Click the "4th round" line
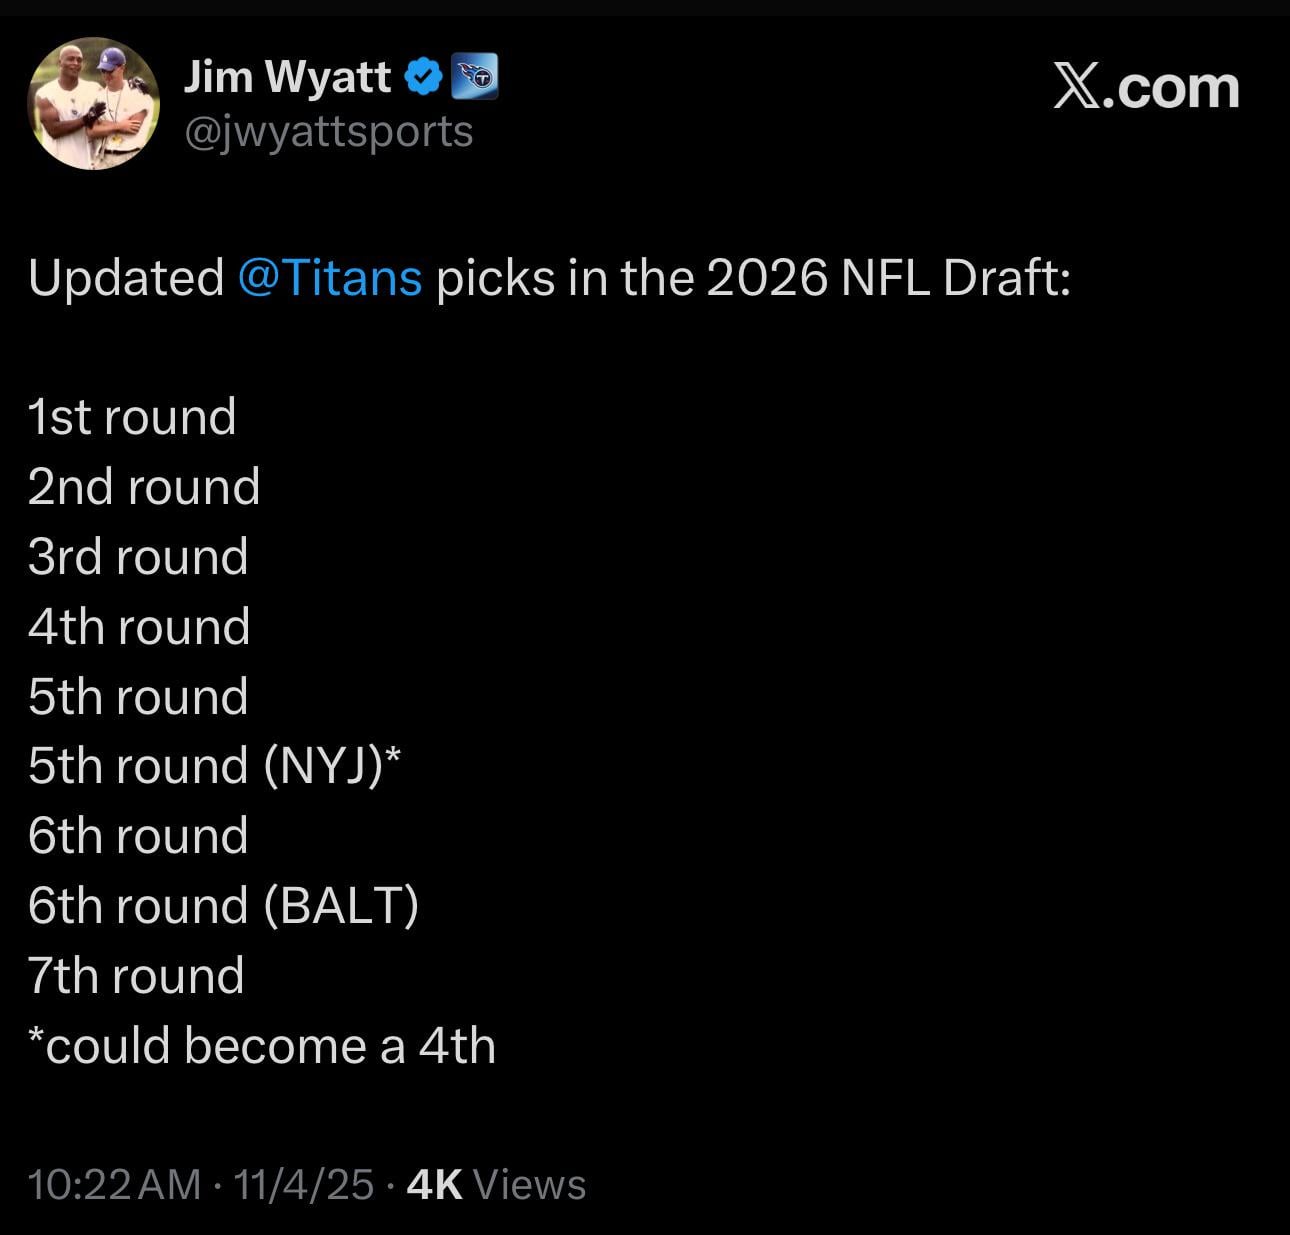The image size is (1290, 1235). (x=139, y=627)
